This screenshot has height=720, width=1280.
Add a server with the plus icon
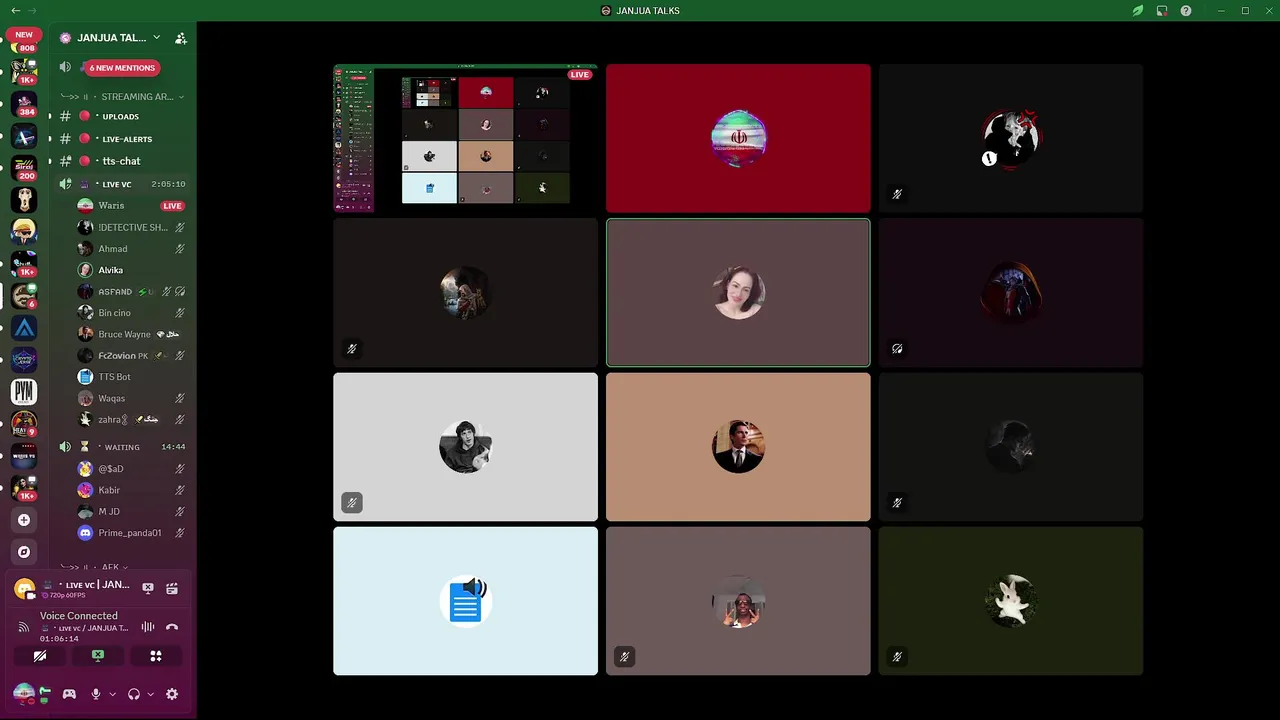[24, 520]
